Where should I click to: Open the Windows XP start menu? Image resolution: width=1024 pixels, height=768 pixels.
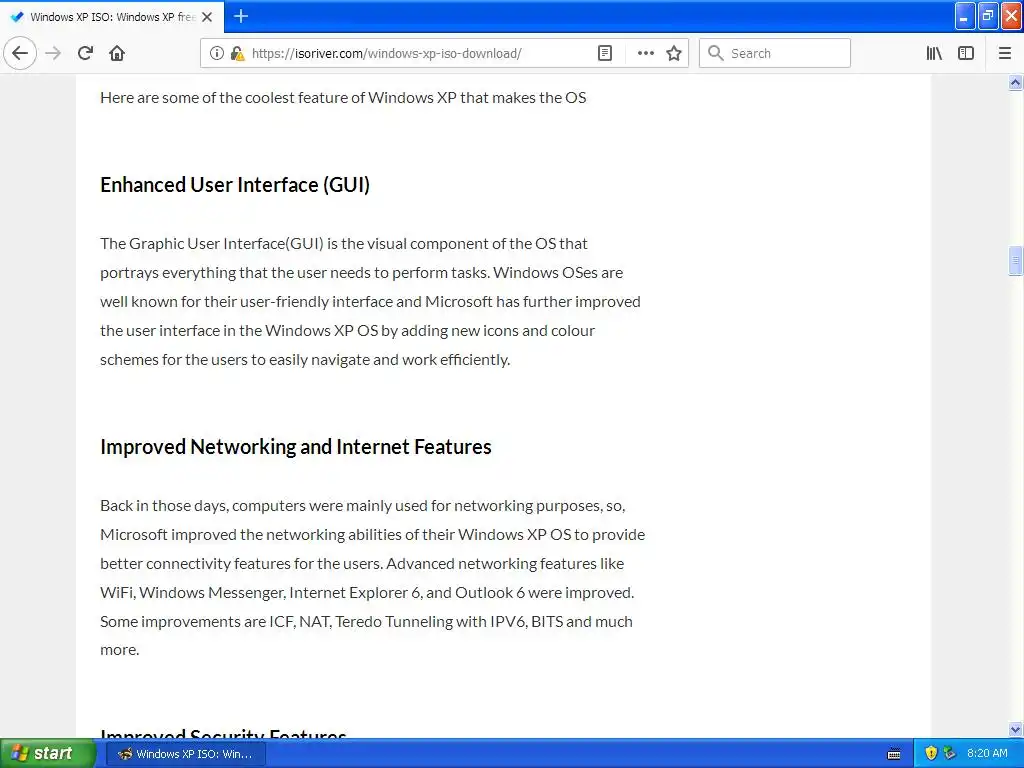pyautogui.click(x=48, y=754)
